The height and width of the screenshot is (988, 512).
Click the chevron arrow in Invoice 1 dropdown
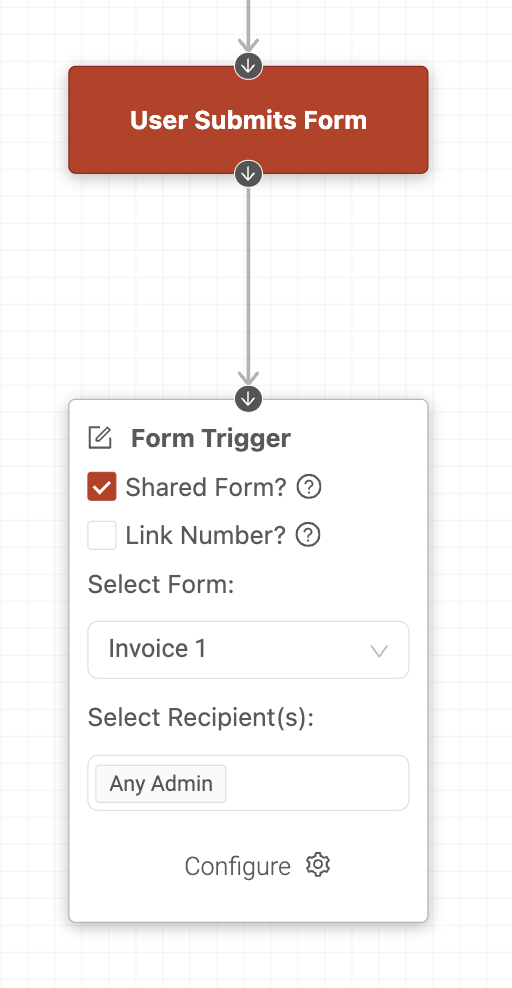point(379,651)
